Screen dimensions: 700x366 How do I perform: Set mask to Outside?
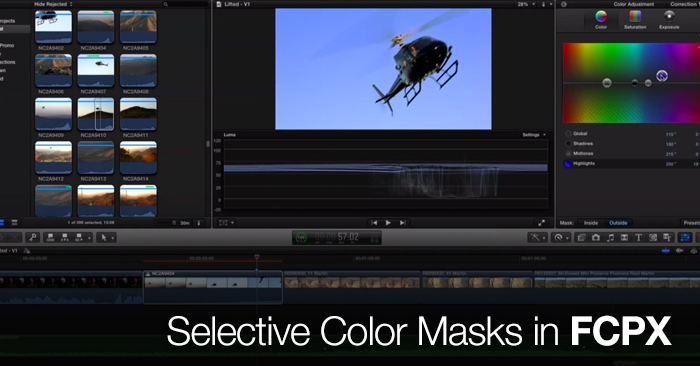click(x=618, y=223)
